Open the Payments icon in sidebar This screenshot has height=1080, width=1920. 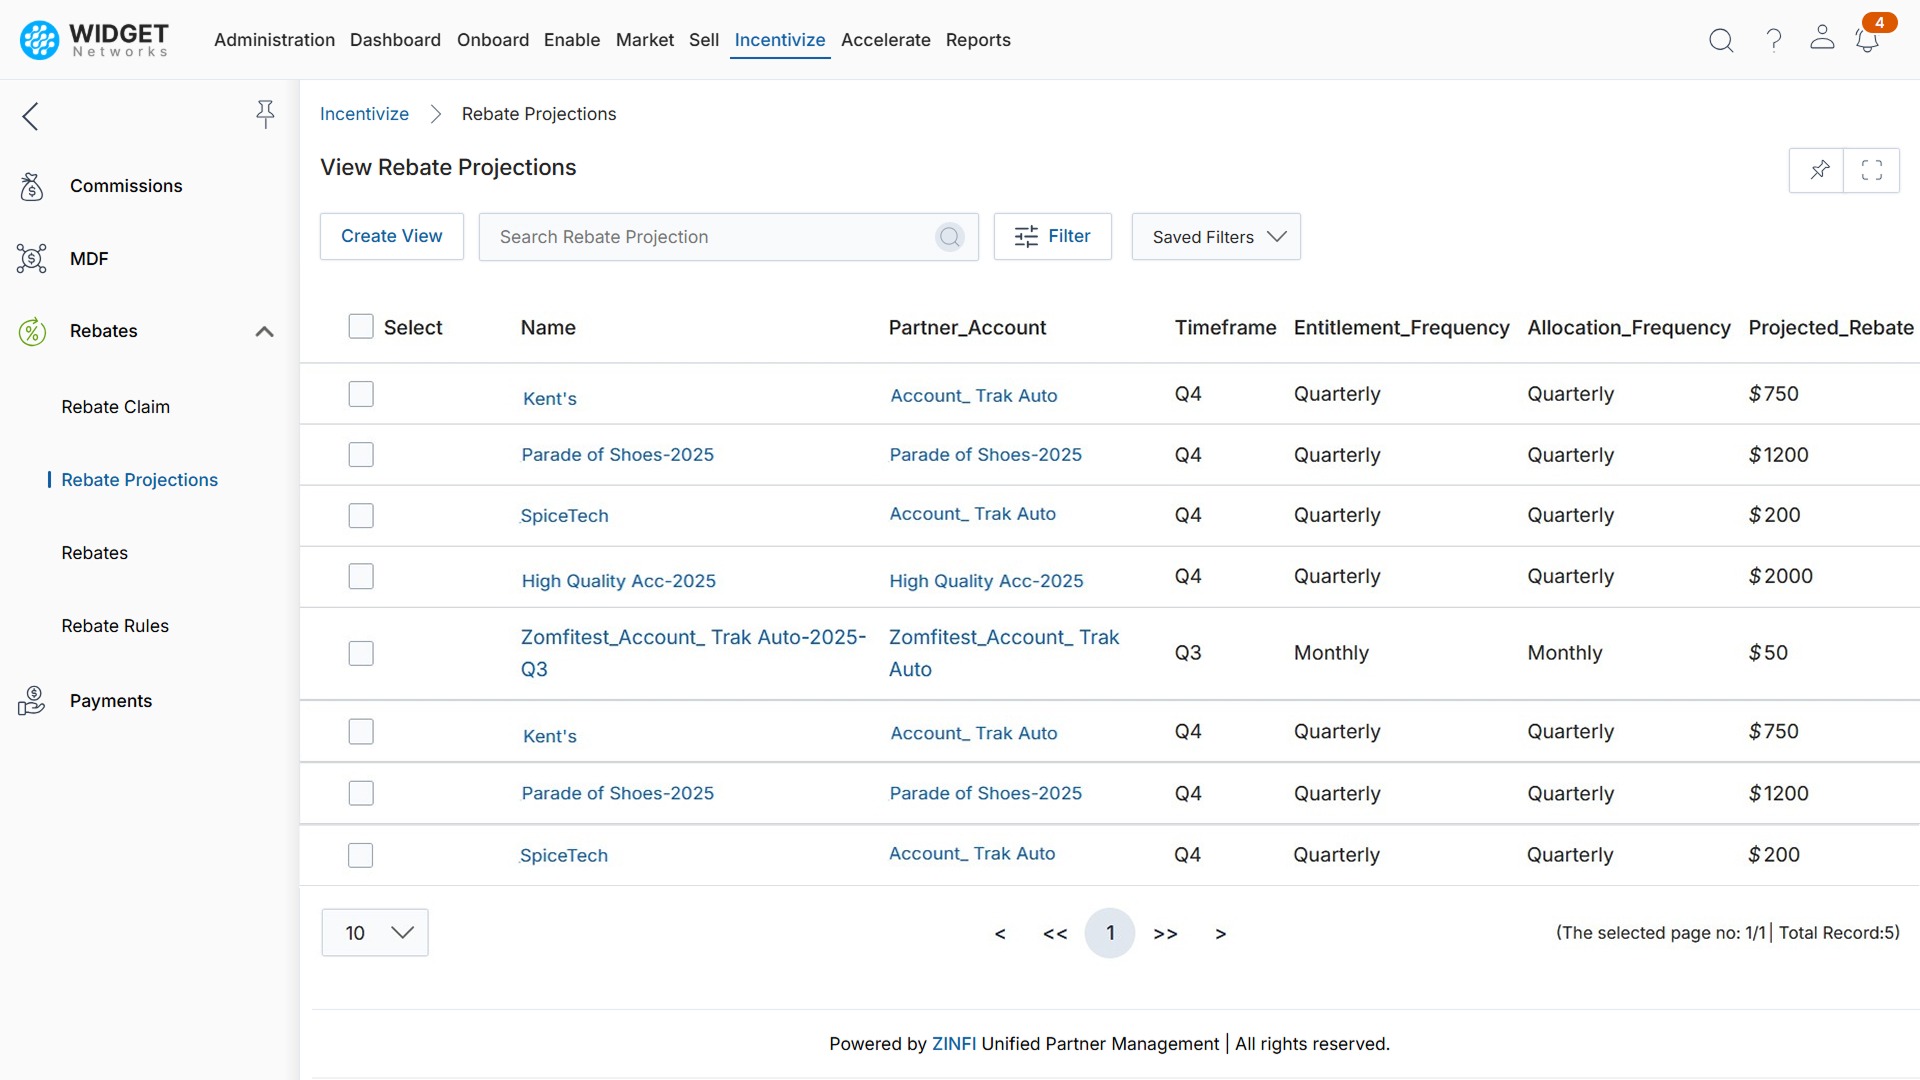click(x=31, y=700)
